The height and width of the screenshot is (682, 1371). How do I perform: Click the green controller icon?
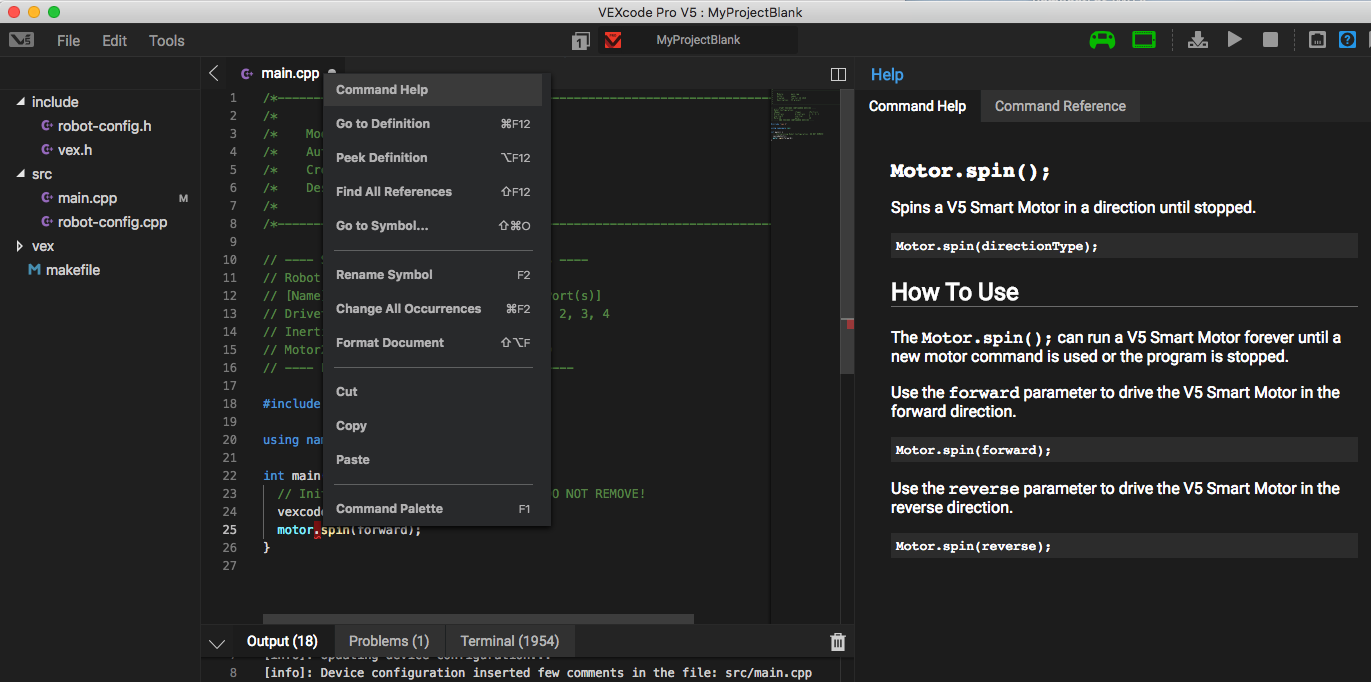[x=1102, y=40]
